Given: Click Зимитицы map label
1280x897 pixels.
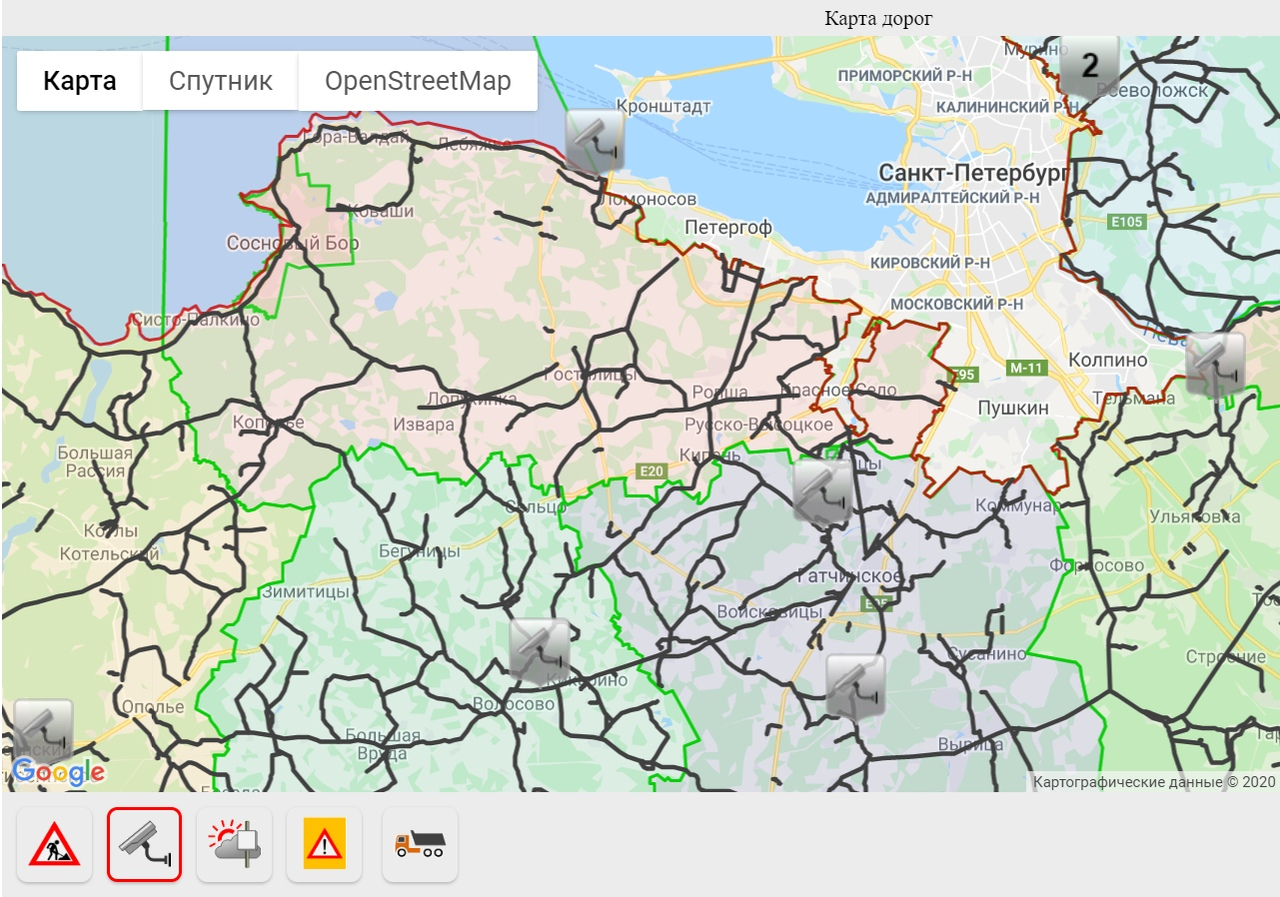Looking at the screenshot, I should click(x=306, y=592).
